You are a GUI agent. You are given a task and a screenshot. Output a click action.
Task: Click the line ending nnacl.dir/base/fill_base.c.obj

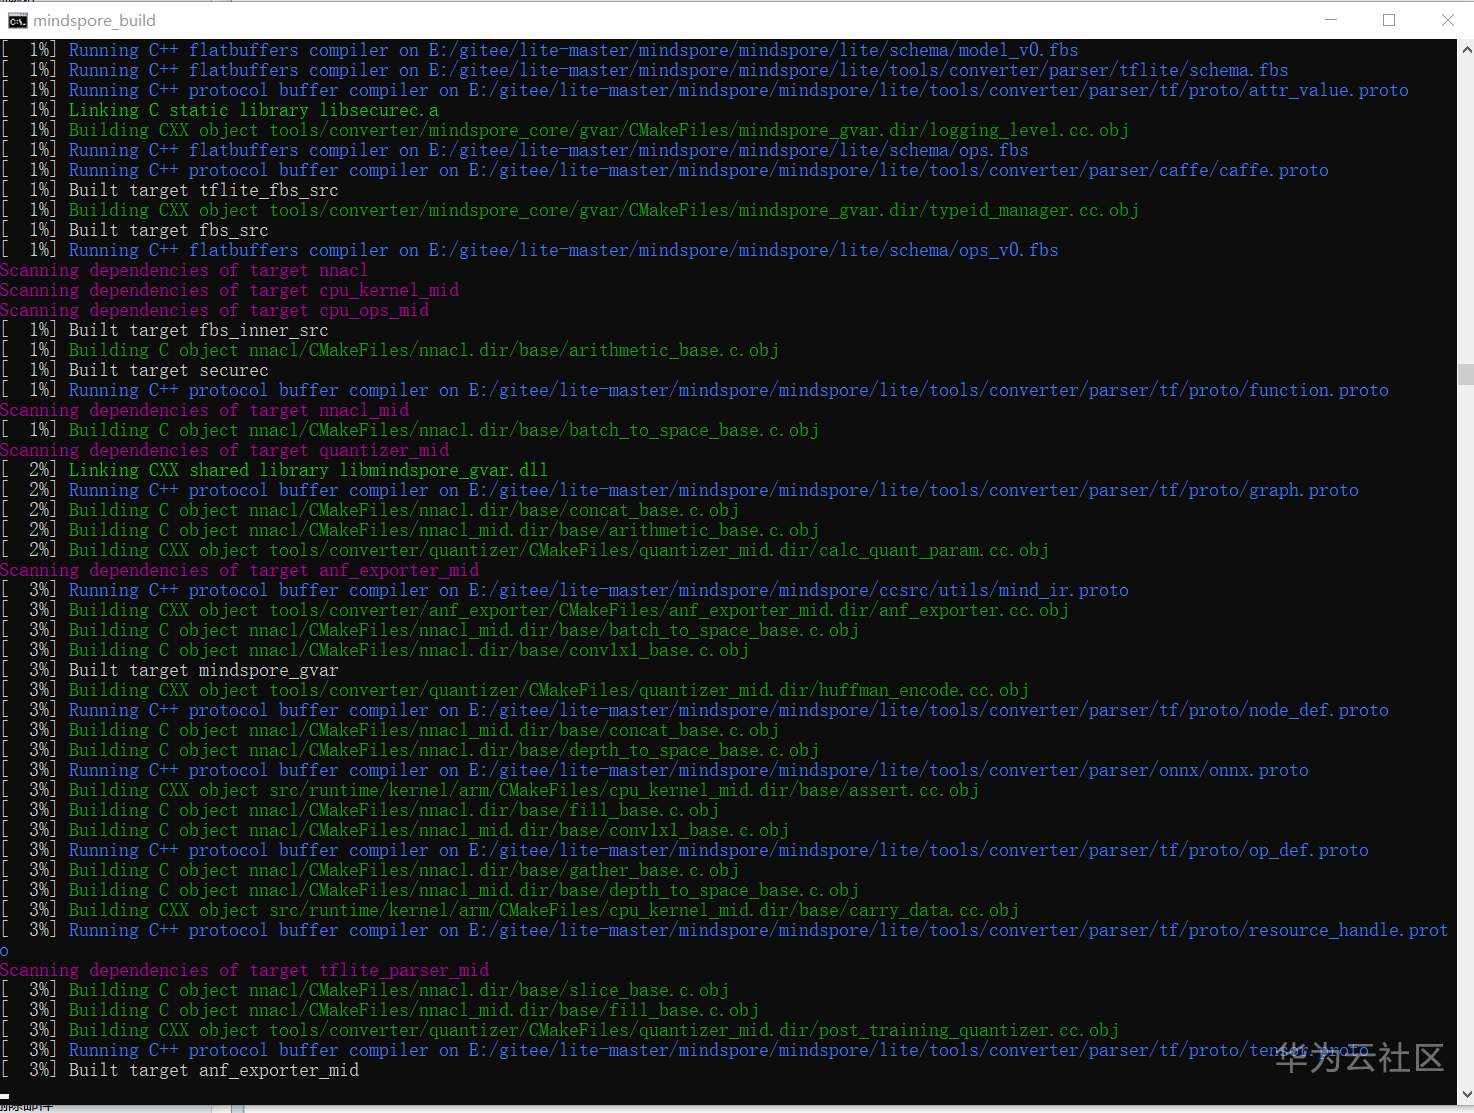[359, 810]
